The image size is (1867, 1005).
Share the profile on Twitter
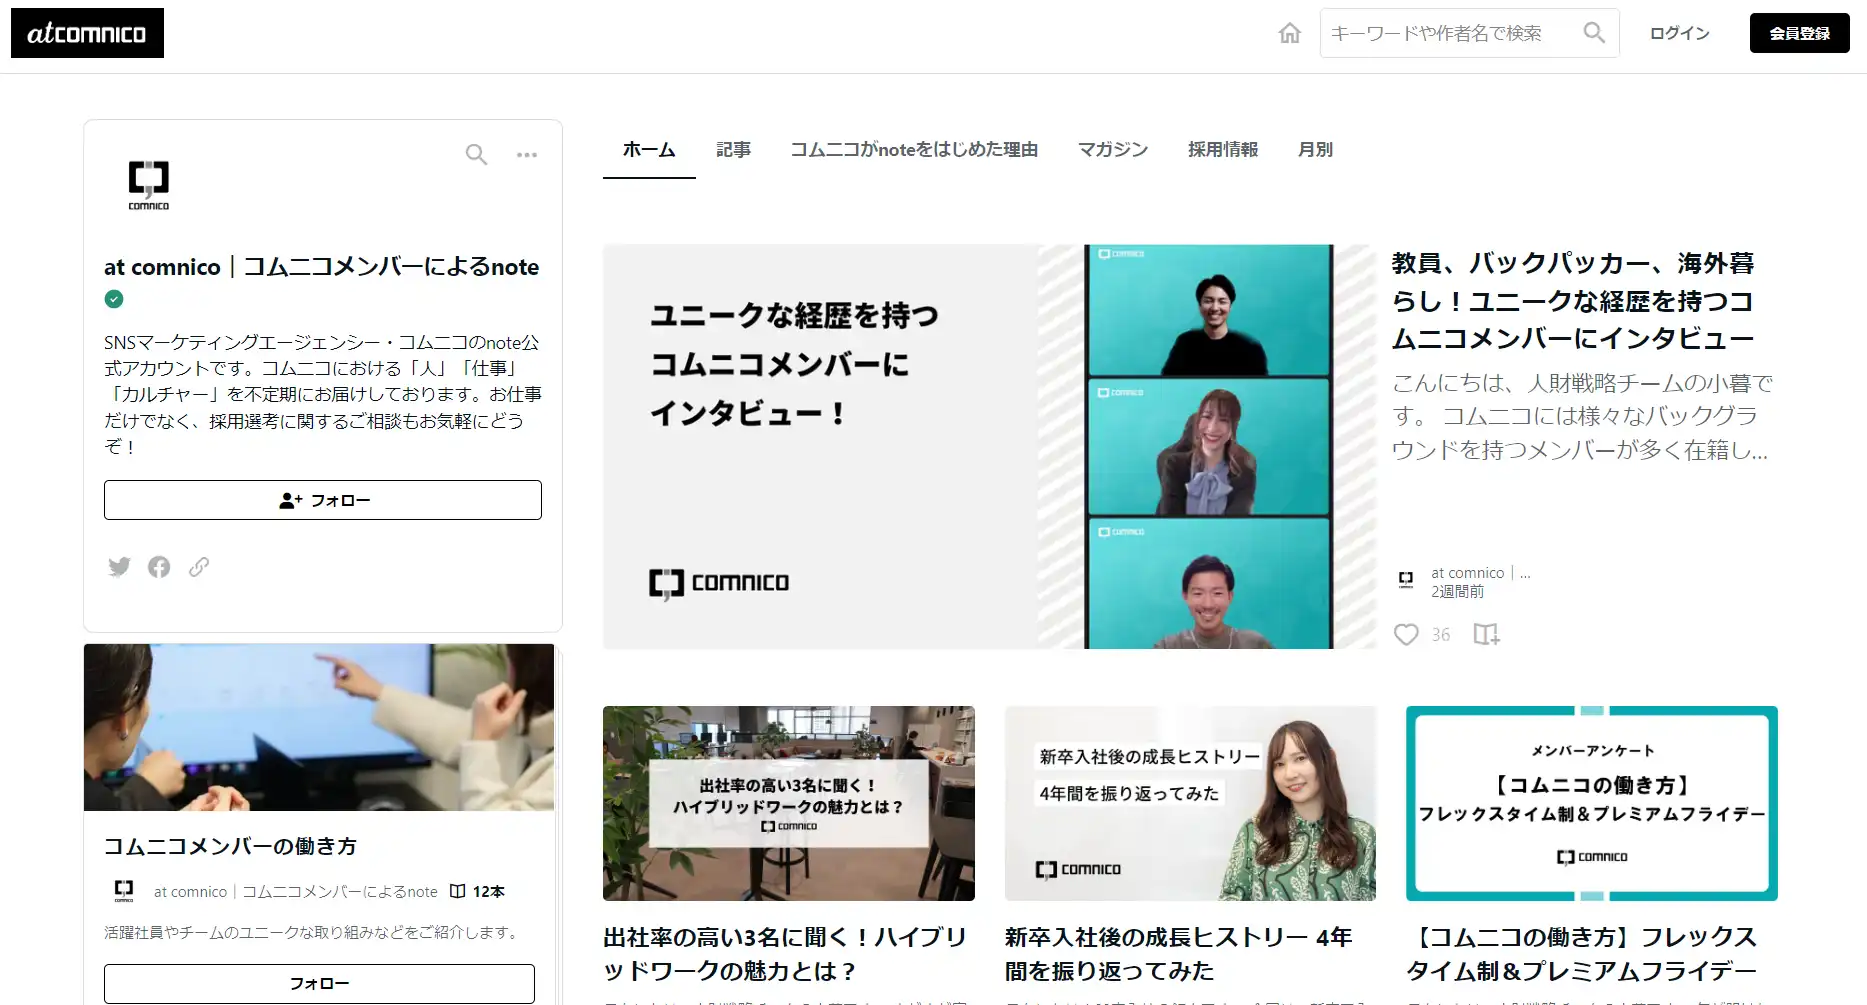(119, 567)
